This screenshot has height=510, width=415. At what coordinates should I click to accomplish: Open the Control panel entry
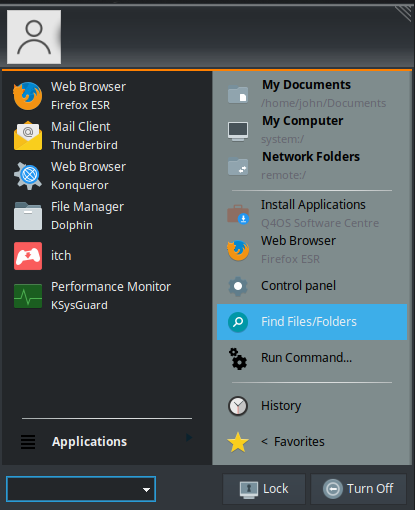tap(312, 286)
